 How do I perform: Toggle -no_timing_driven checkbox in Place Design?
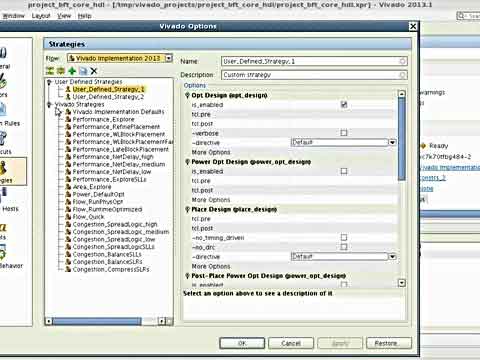[x=344, y=237]
